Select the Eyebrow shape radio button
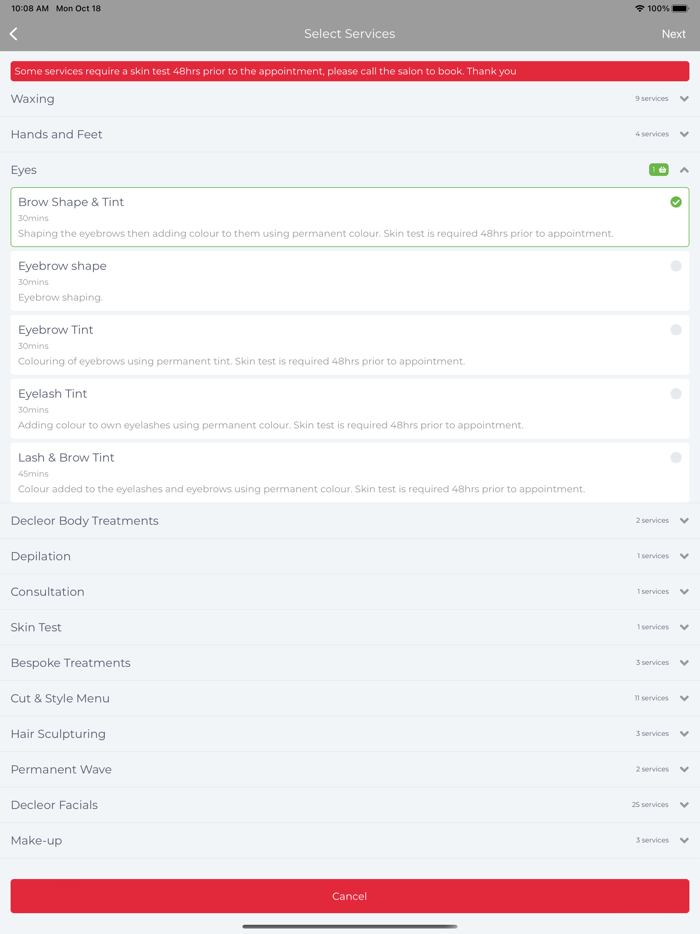Screen dimensions: 700x934 click(676, 266)
